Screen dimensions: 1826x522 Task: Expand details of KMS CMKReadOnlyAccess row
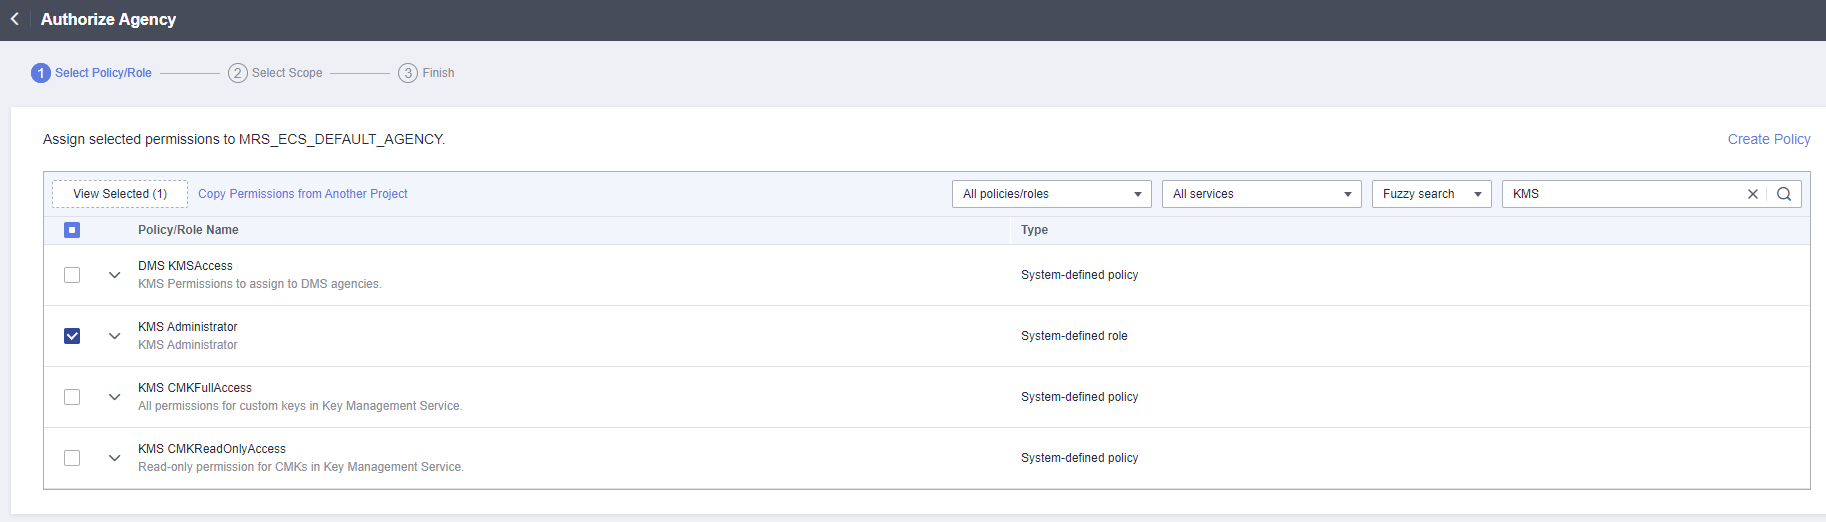point(114,458)
